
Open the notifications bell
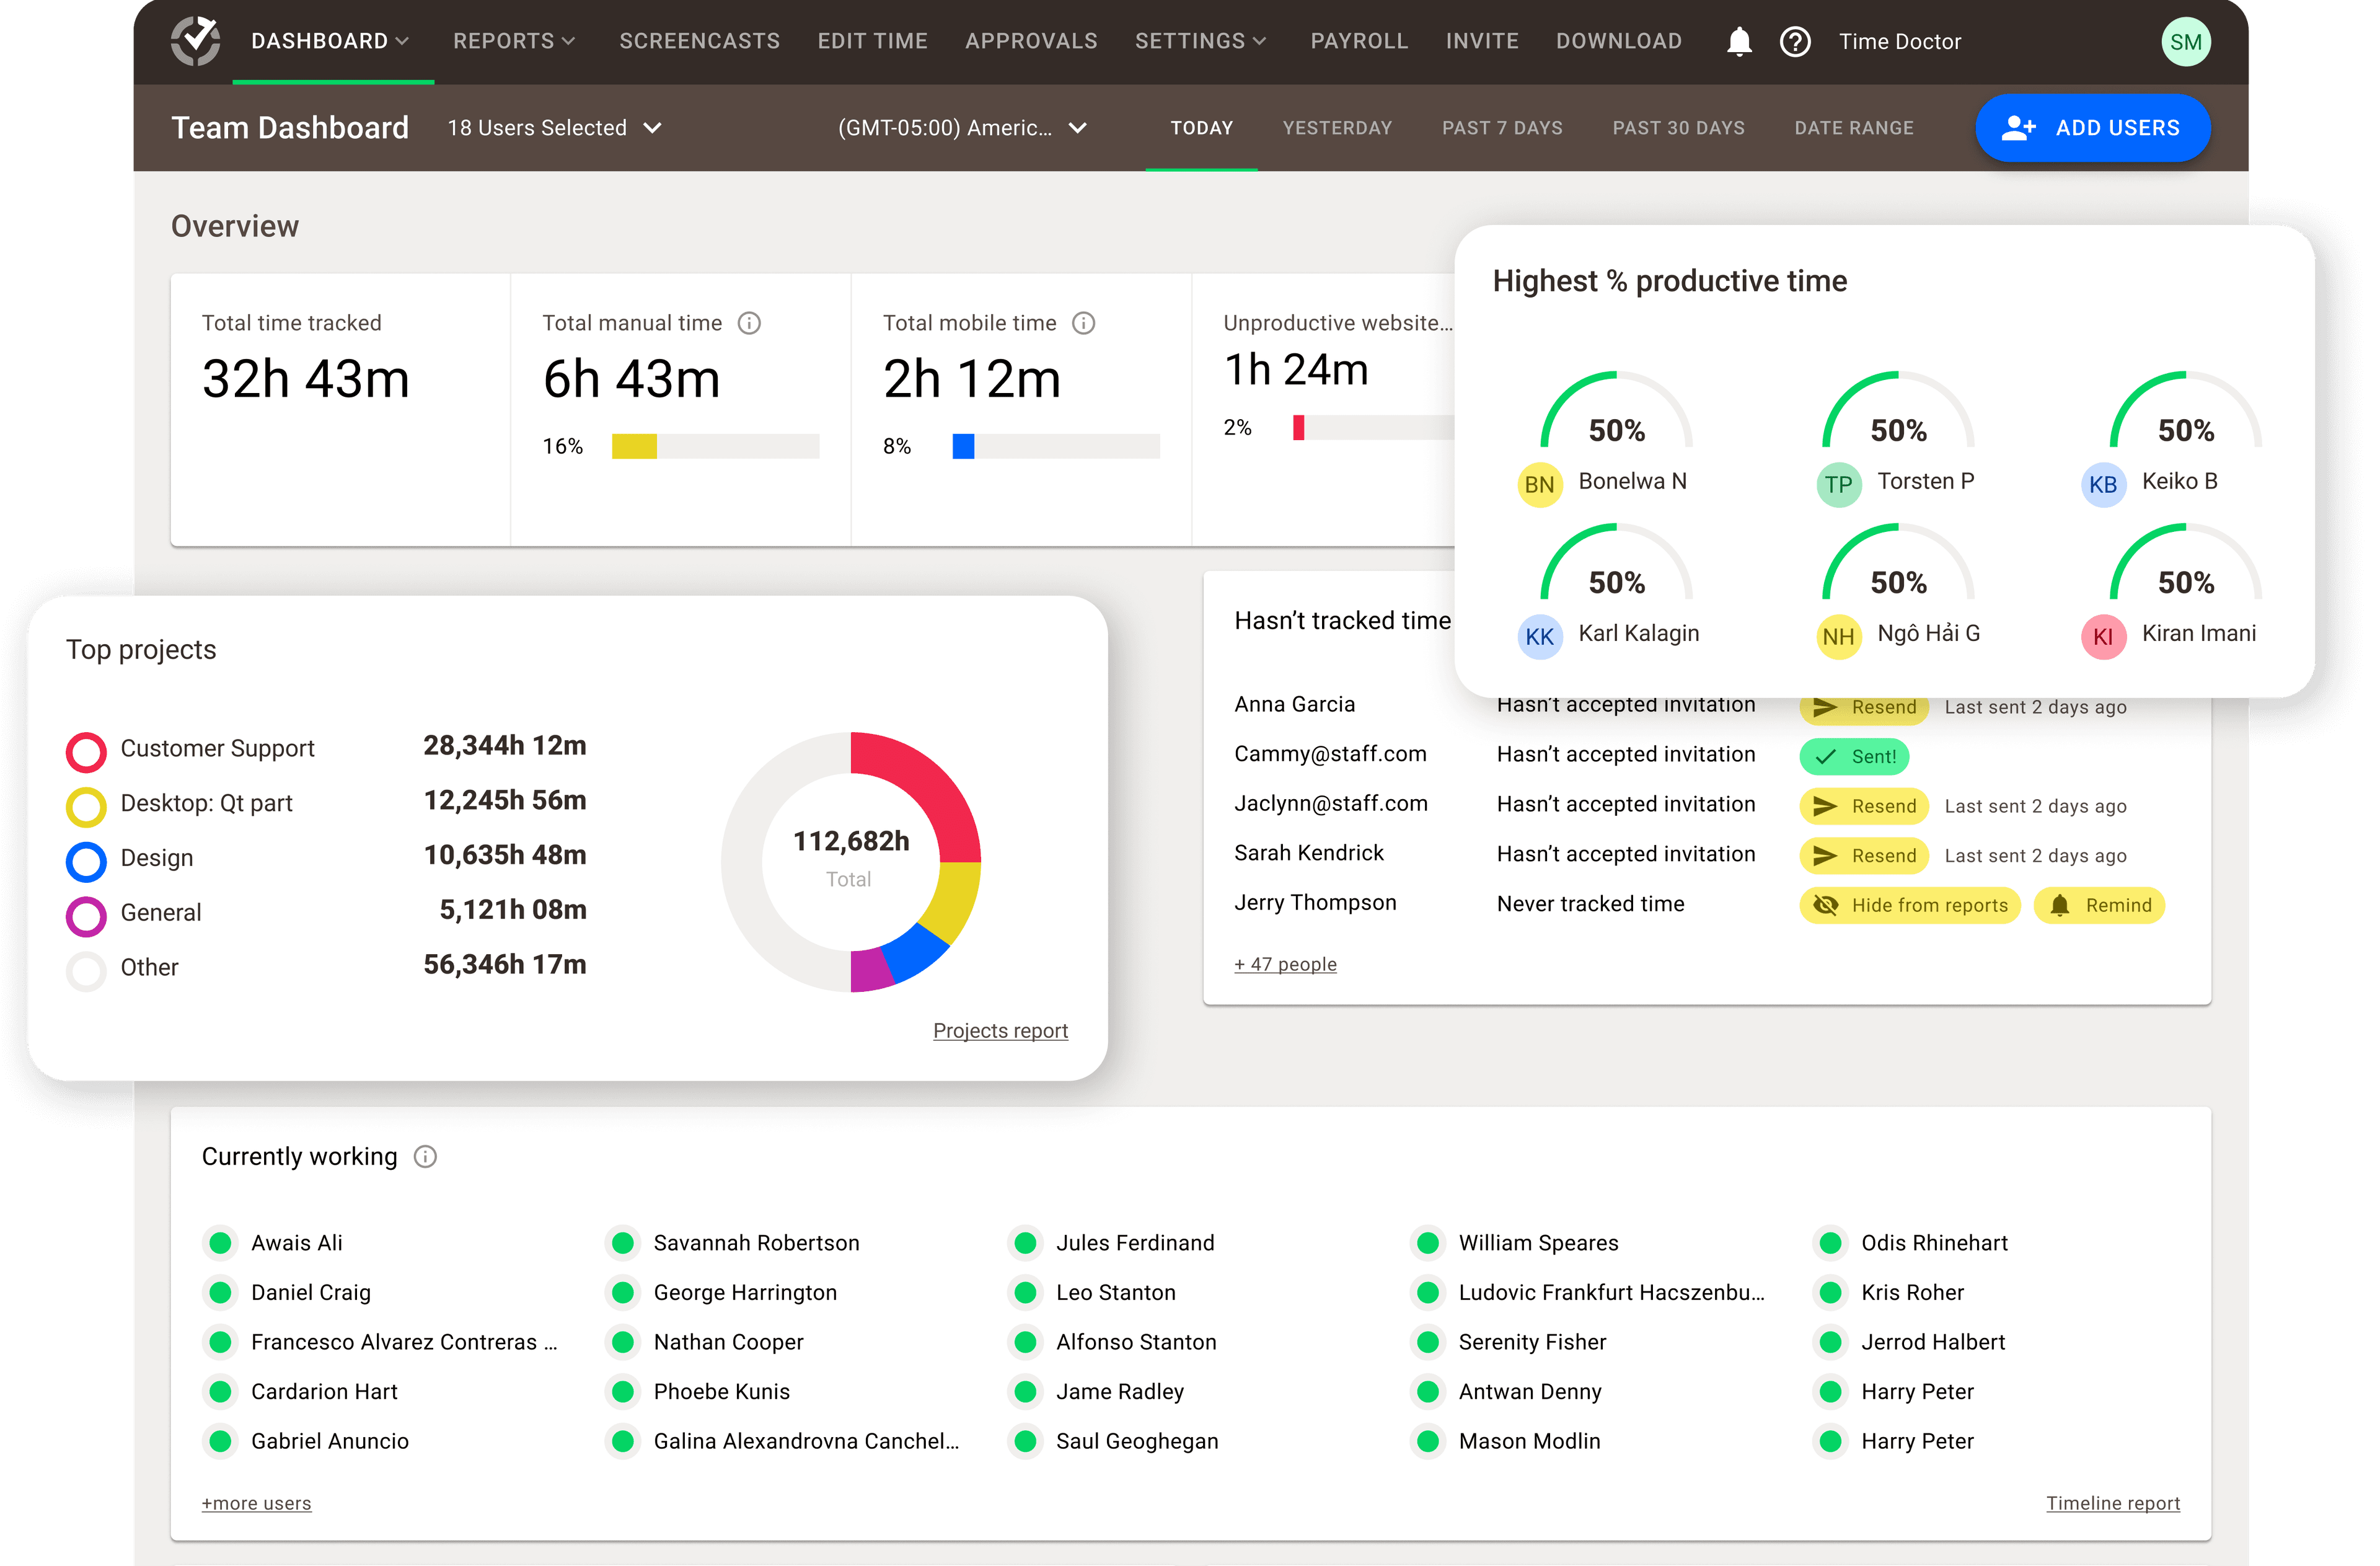tap(1739, 41)
